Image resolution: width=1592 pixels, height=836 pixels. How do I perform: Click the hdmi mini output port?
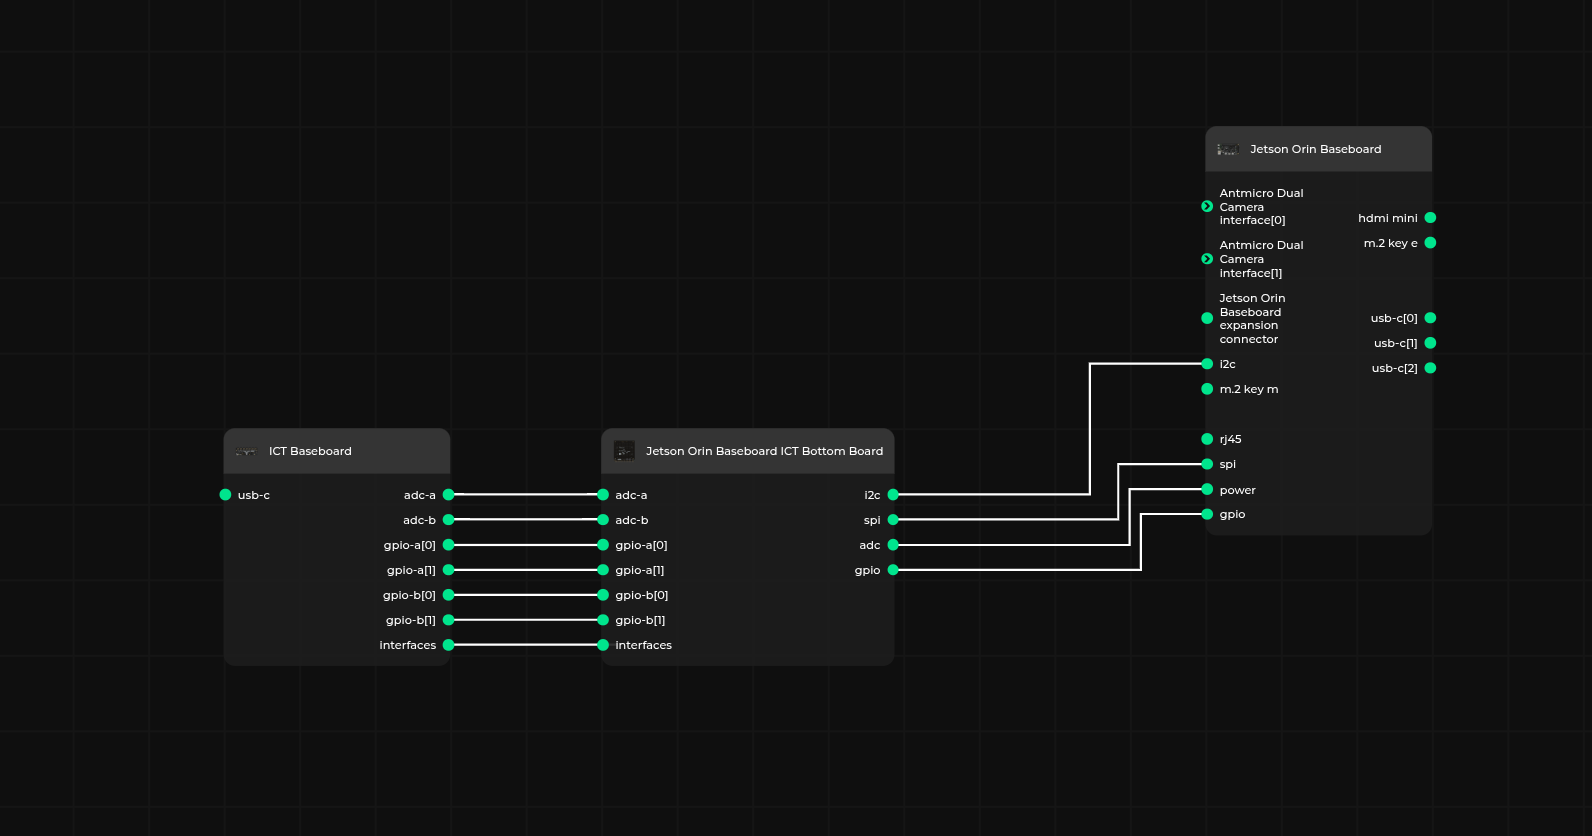point(1430,218)
